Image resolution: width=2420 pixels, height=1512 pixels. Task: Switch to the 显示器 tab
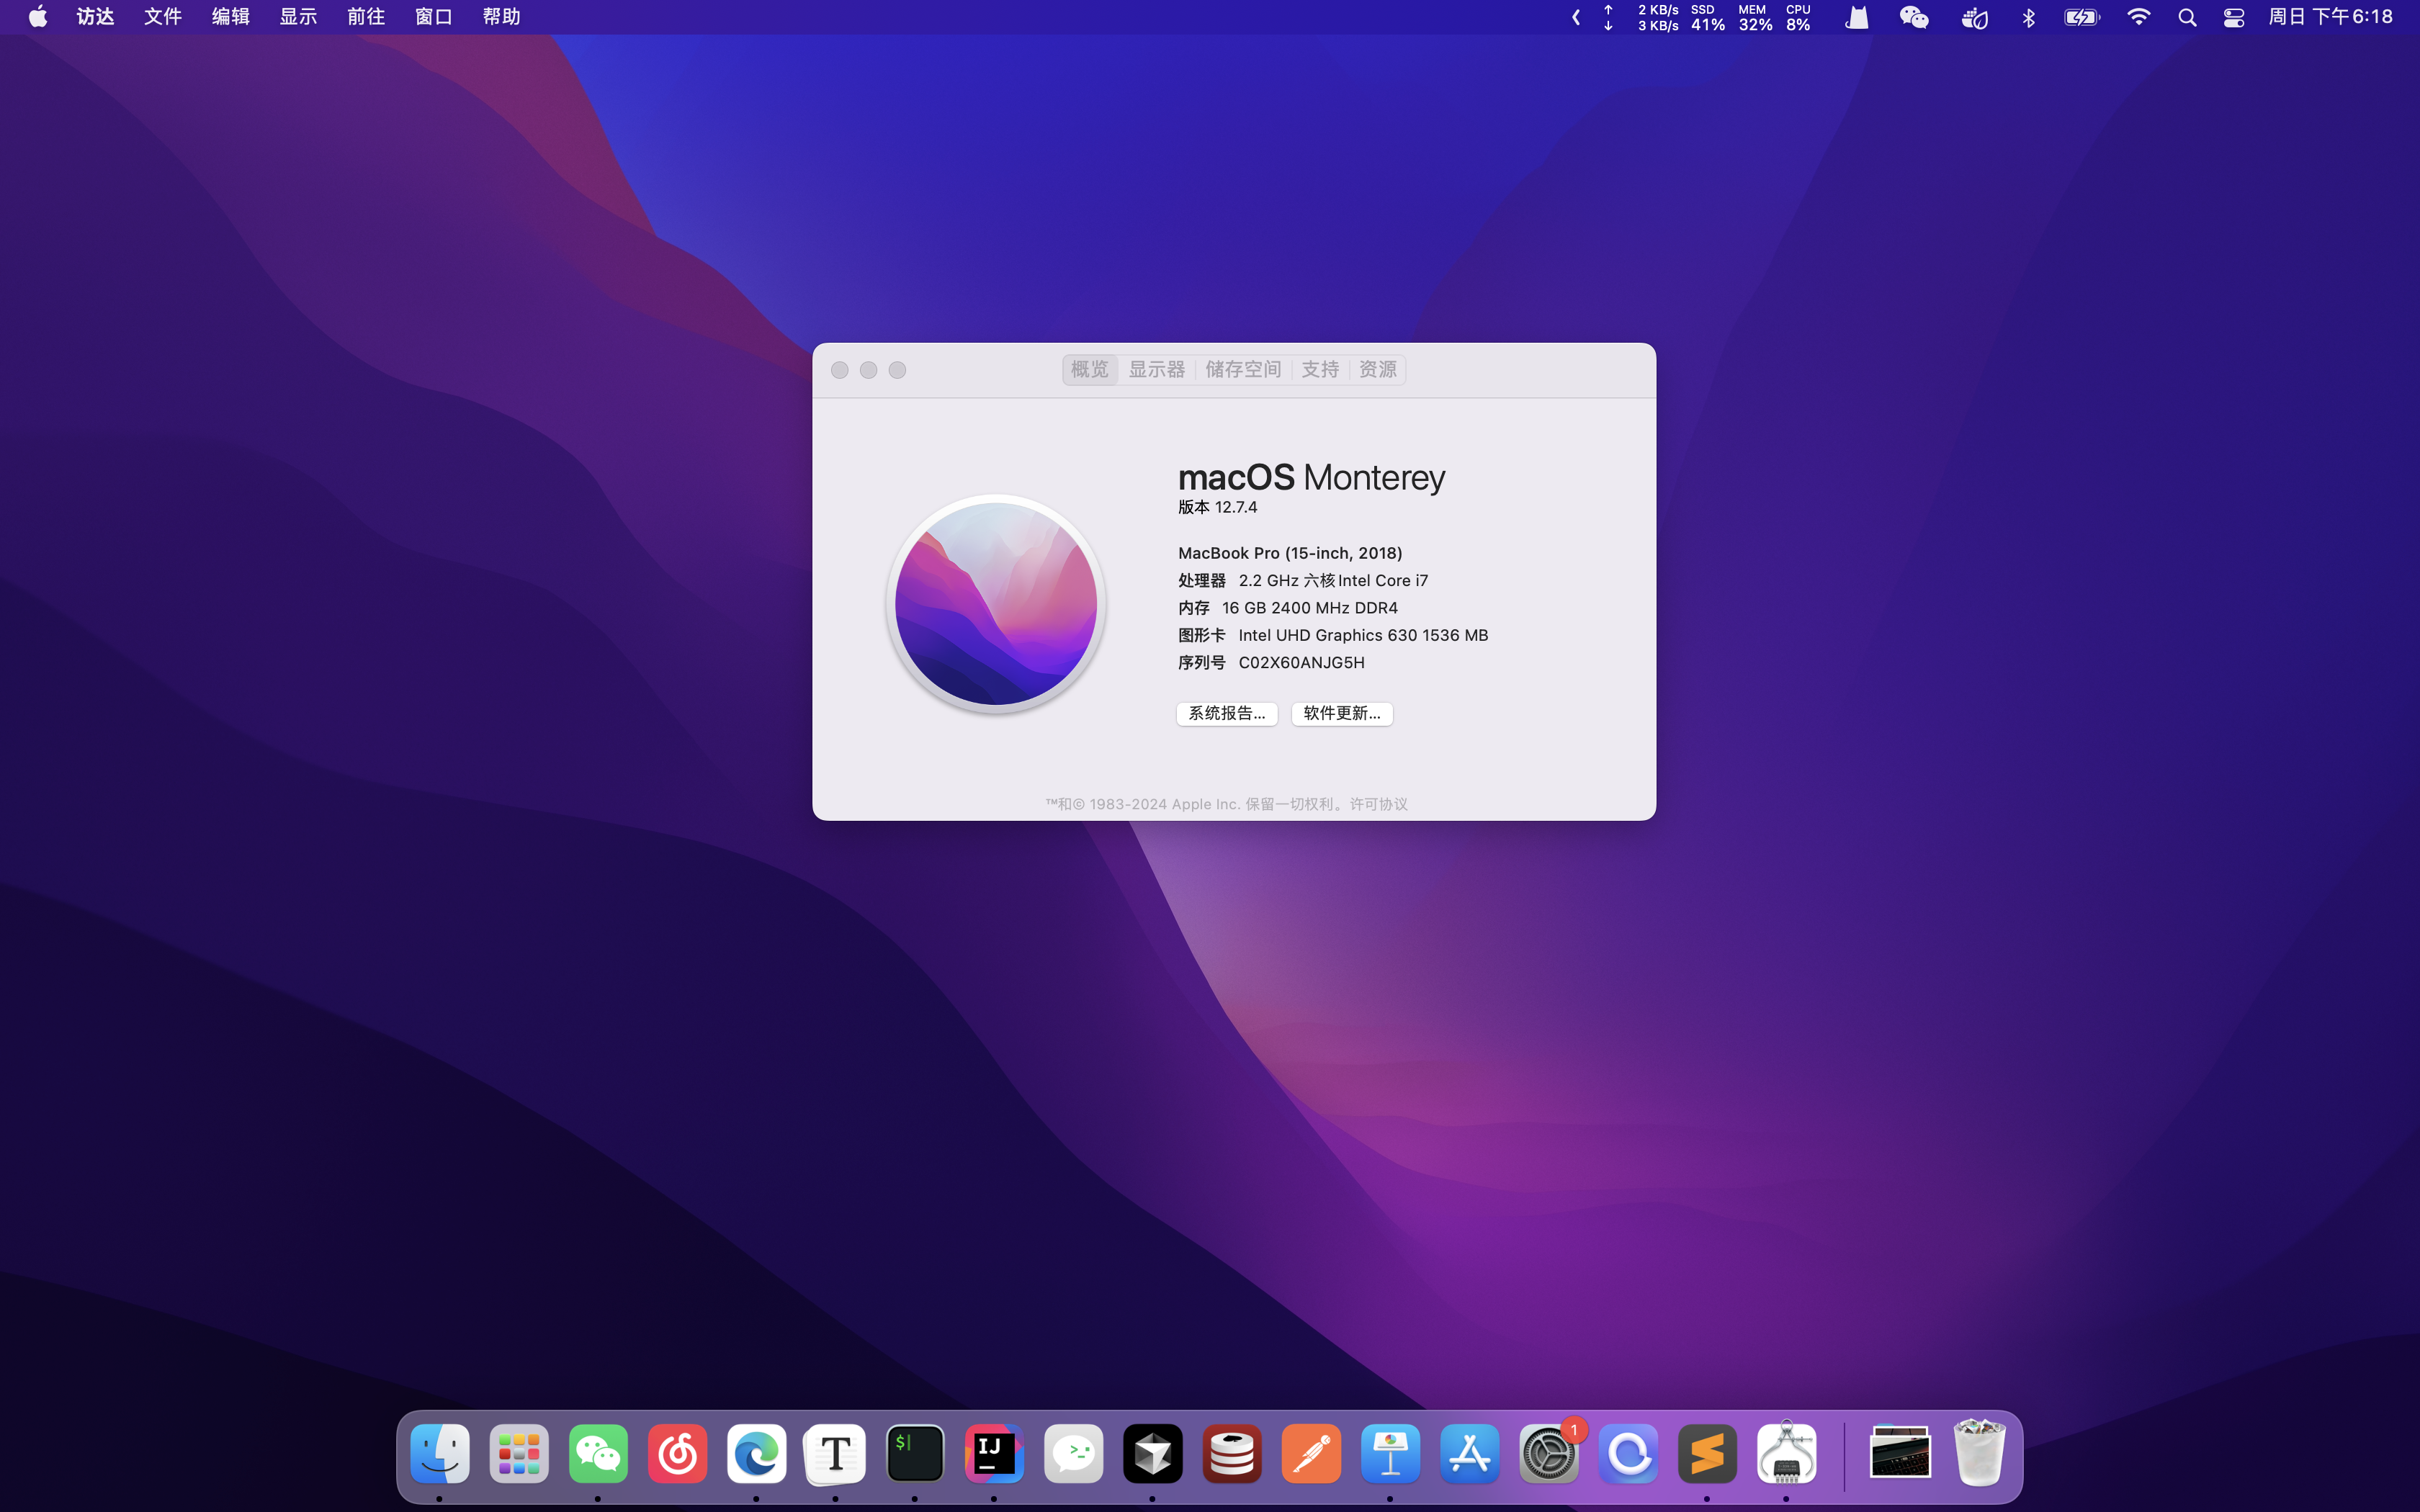pyautogui.click(x=1157, y=370)
